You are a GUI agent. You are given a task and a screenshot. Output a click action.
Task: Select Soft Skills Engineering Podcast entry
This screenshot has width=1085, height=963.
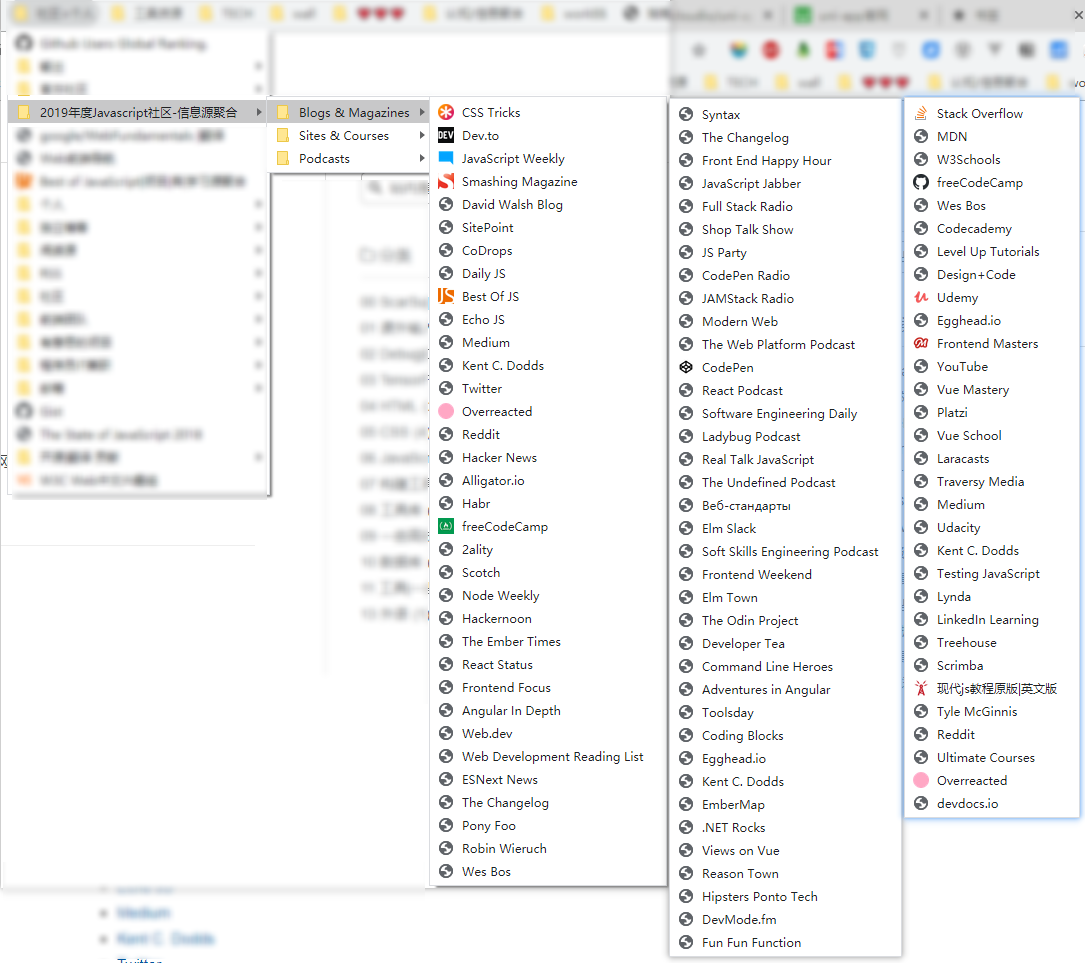click(785, 551)
